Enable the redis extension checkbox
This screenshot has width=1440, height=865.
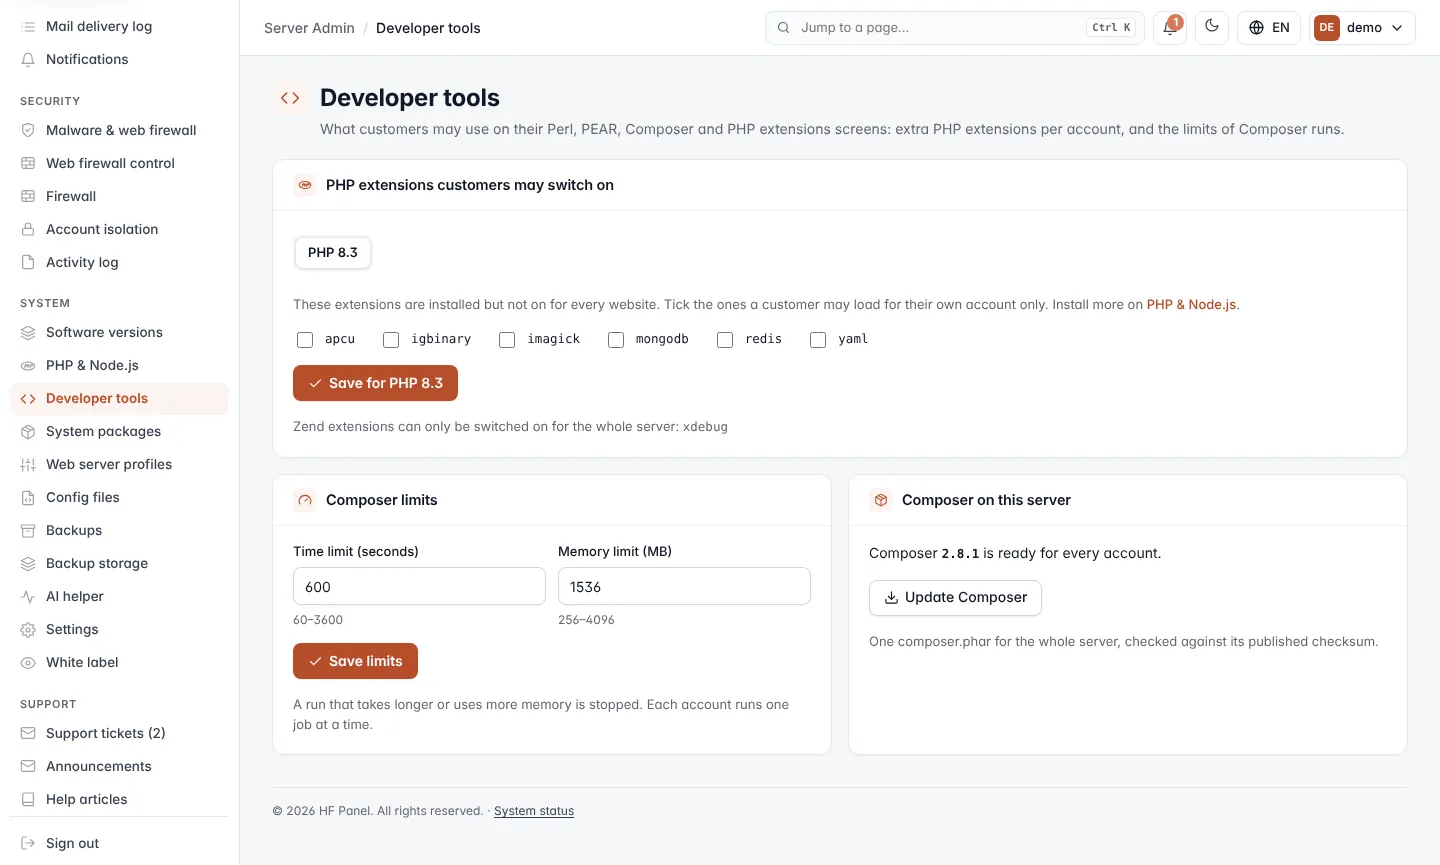pyautogui.click(x=725, y=340)
